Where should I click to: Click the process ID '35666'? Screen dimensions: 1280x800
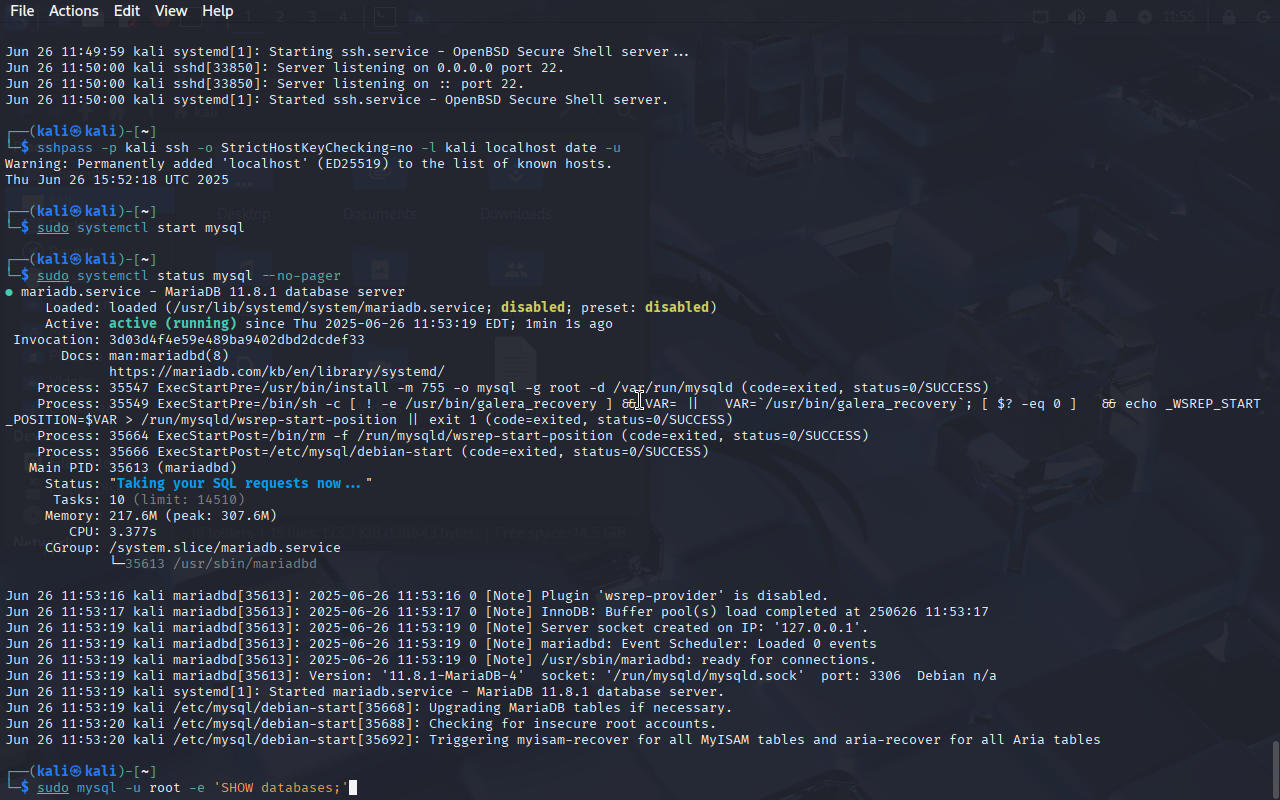pos(129,452)
